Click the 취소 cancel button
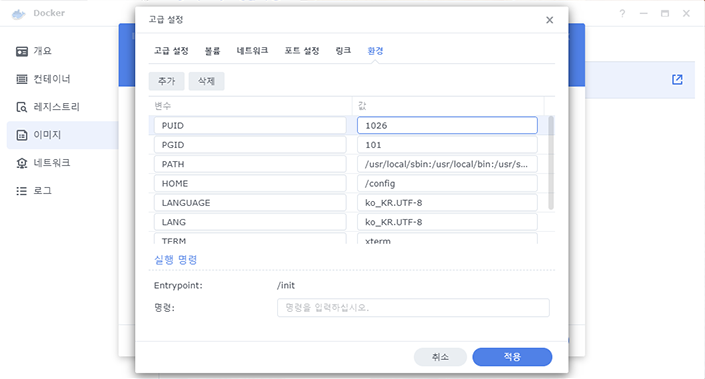 point(440,357)
